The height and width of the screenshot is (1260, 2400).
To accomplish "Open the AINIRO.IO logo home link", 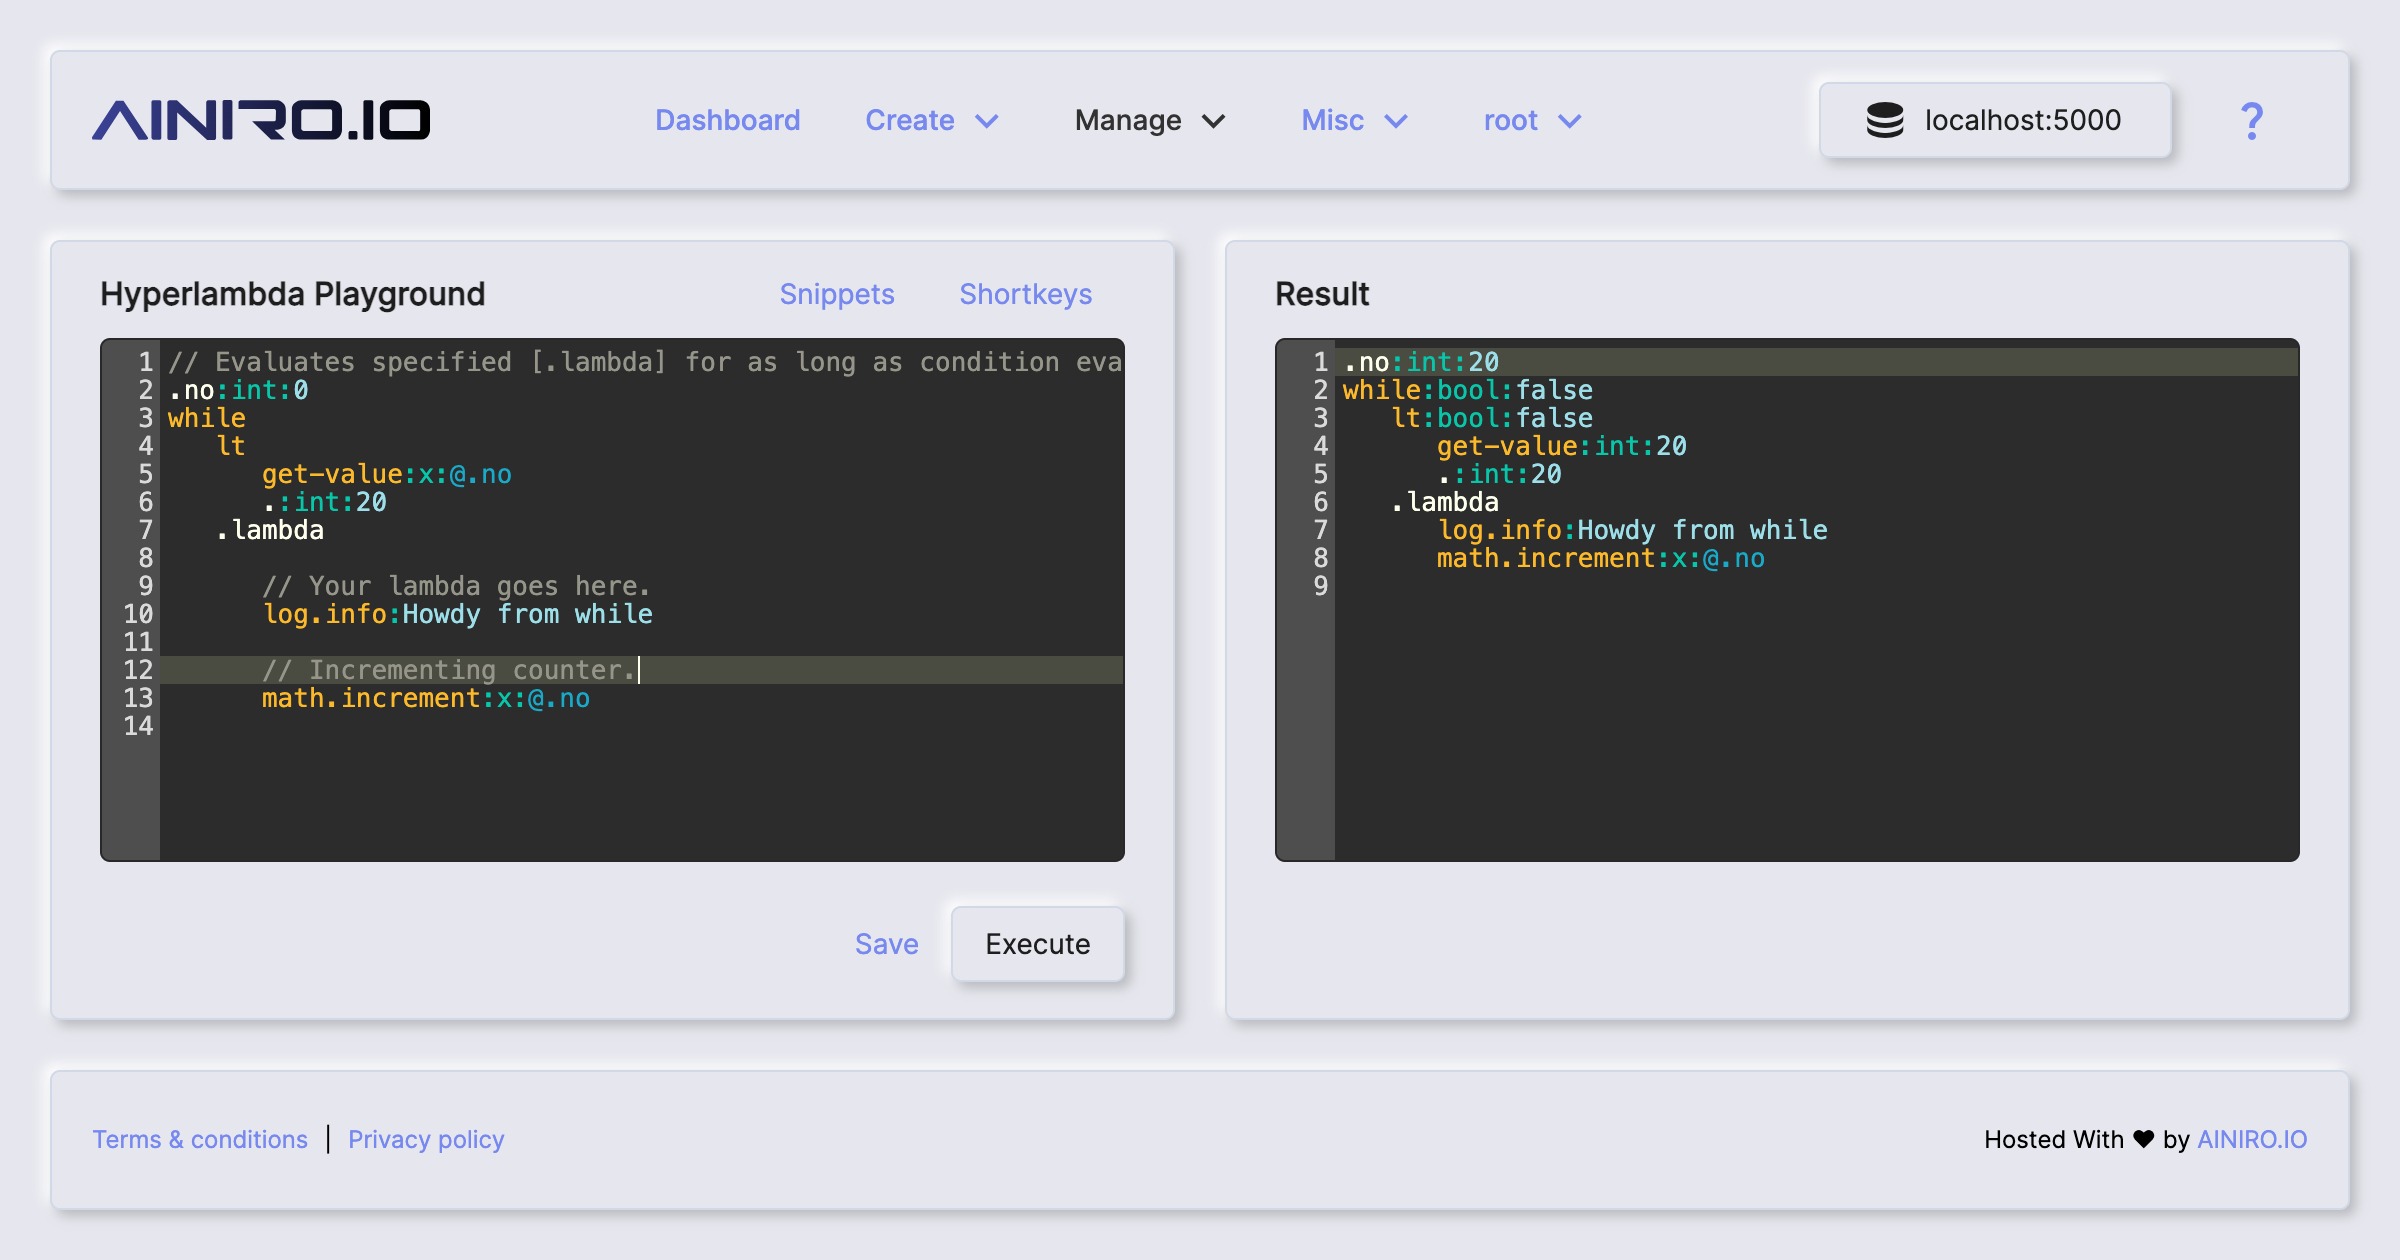I will click(267, 119).
